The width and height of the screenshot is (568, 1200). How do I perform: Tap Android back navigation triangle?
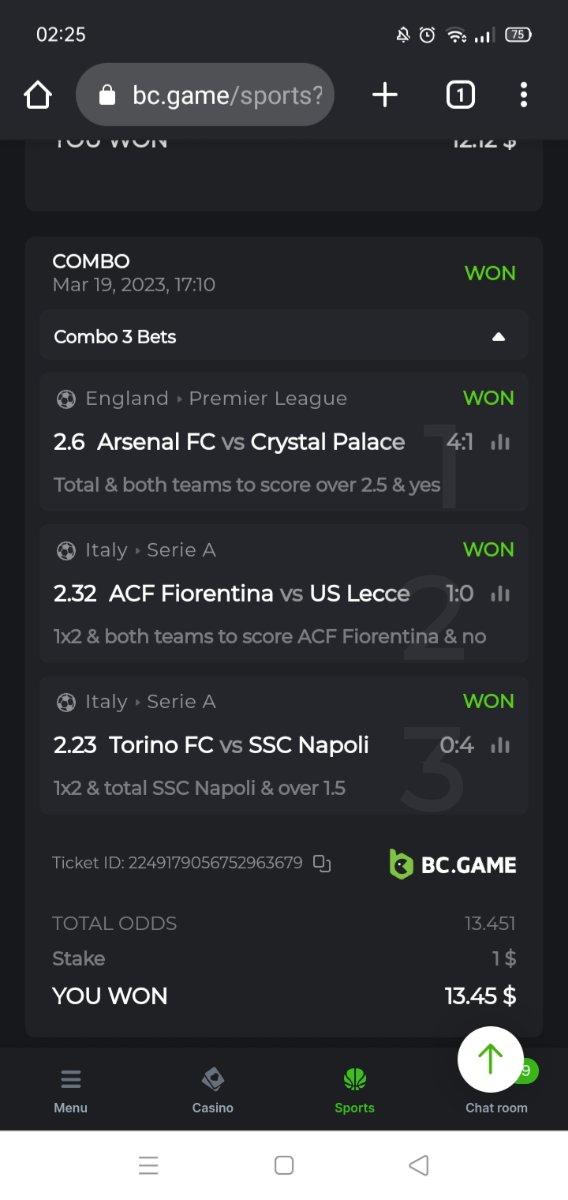420,1165
